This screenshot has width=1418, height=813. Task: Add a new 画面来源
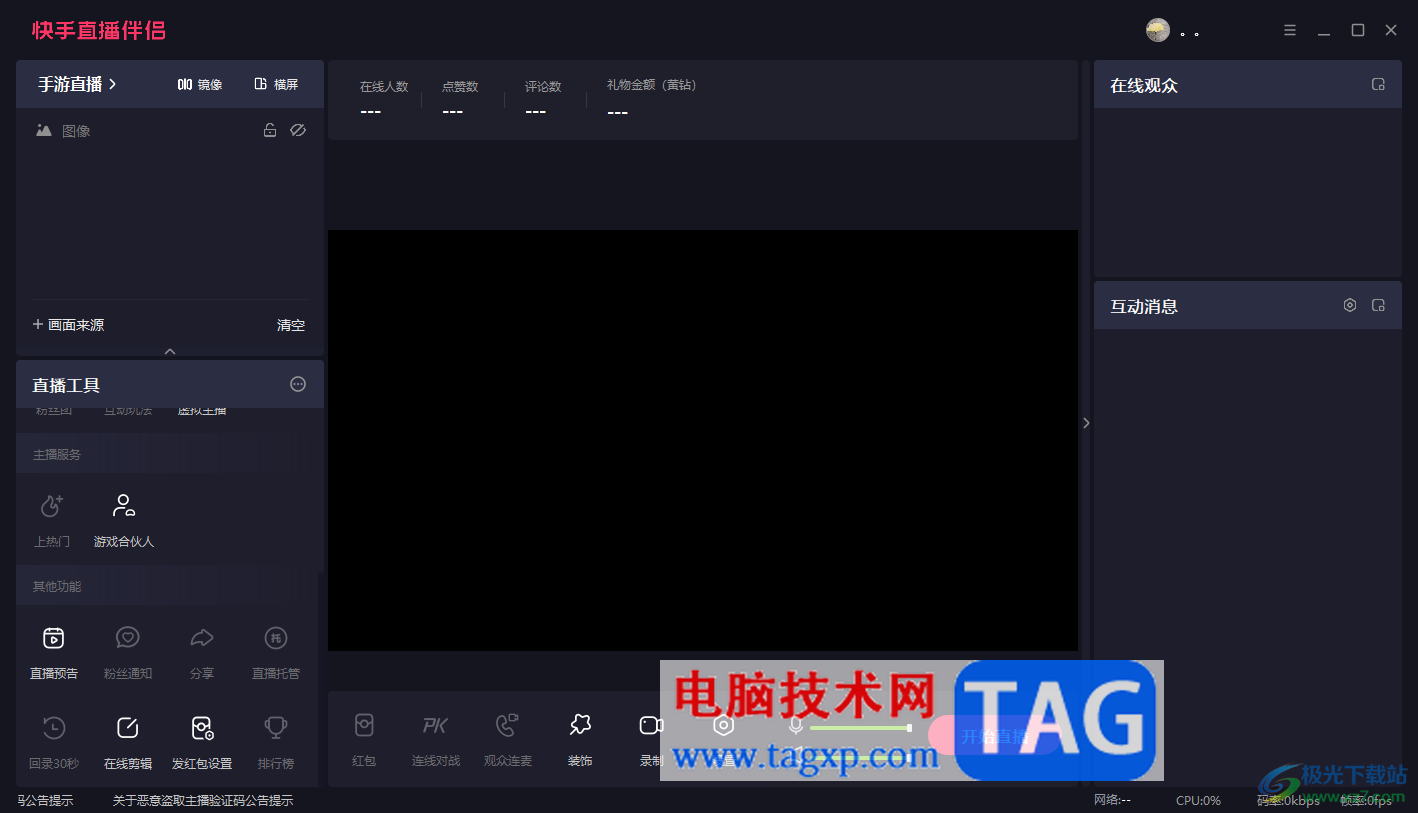[68, 325]
